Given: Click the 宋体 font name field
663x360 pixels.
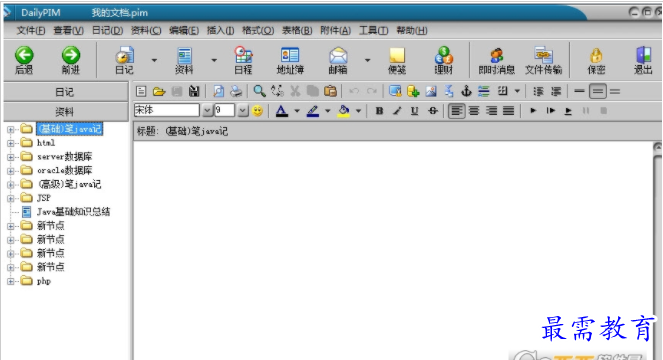Looking at the screenshot, I should pyautogui.click(x=167, y=110).
